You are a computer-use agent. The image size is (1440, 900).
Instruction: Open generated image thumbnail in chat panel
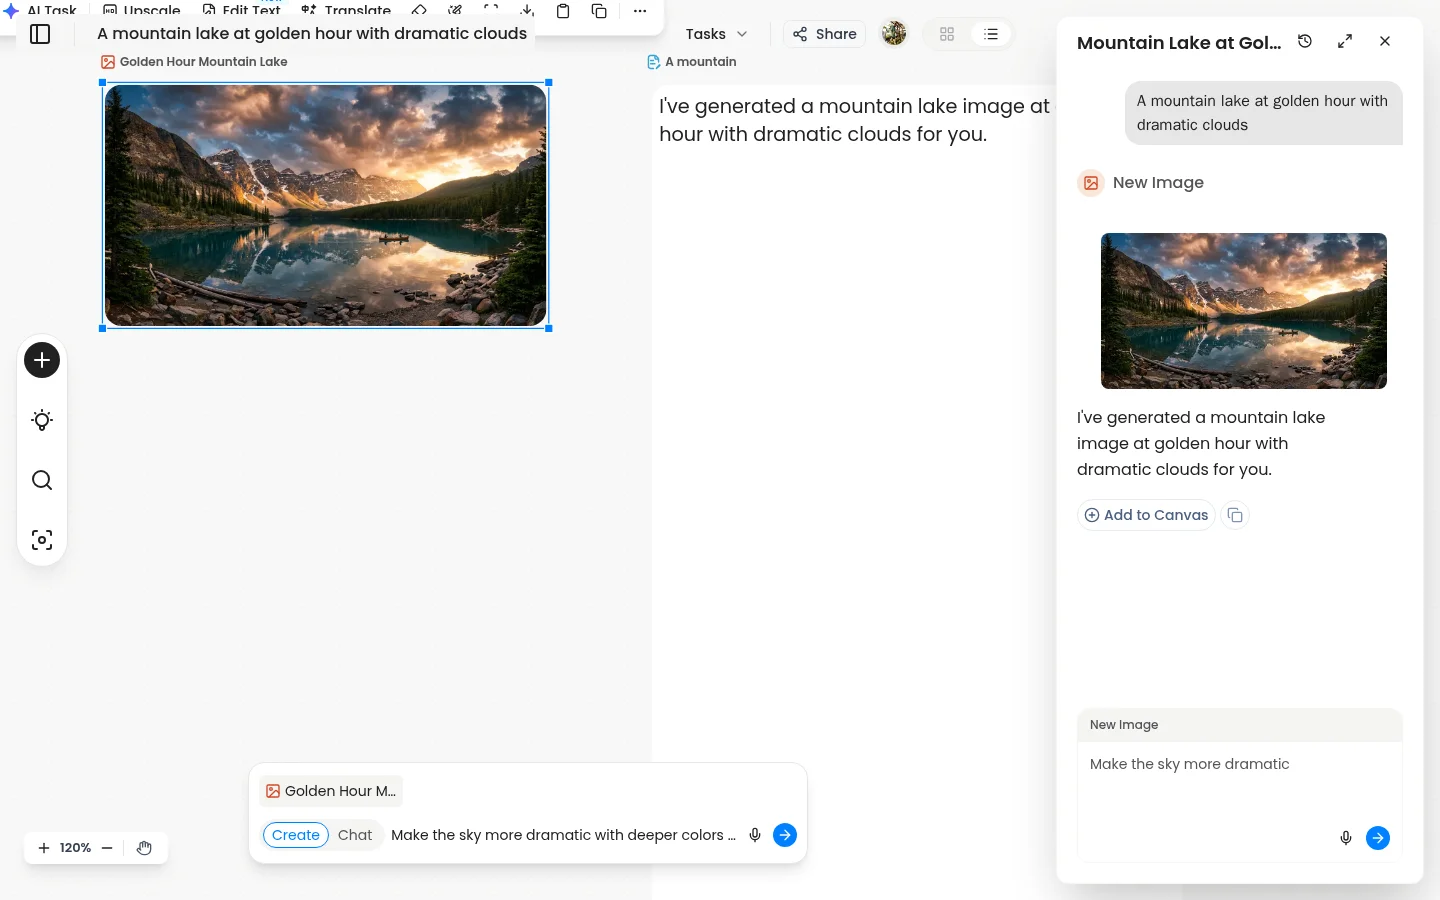click(1244, 311)
